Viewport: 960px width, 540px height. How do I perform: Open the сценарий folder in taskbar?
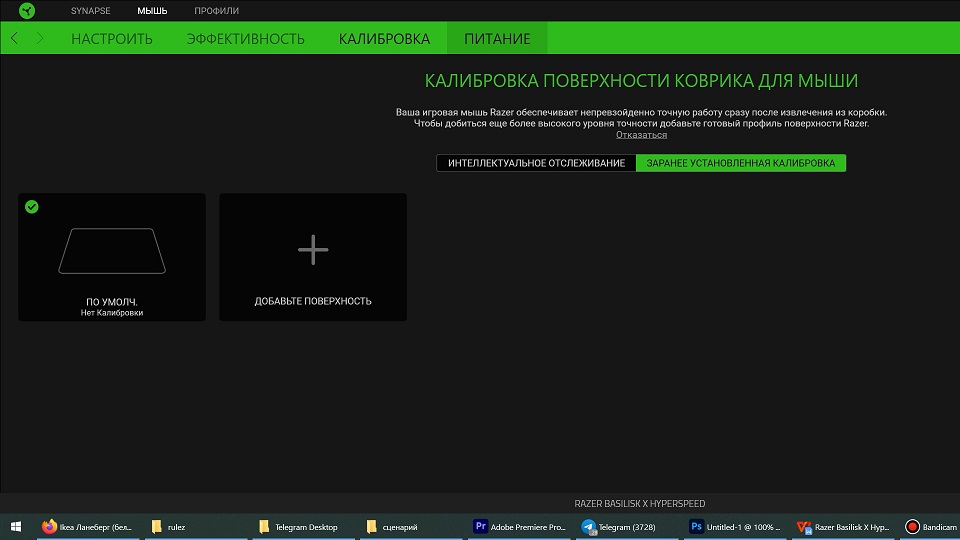(411, 527)
